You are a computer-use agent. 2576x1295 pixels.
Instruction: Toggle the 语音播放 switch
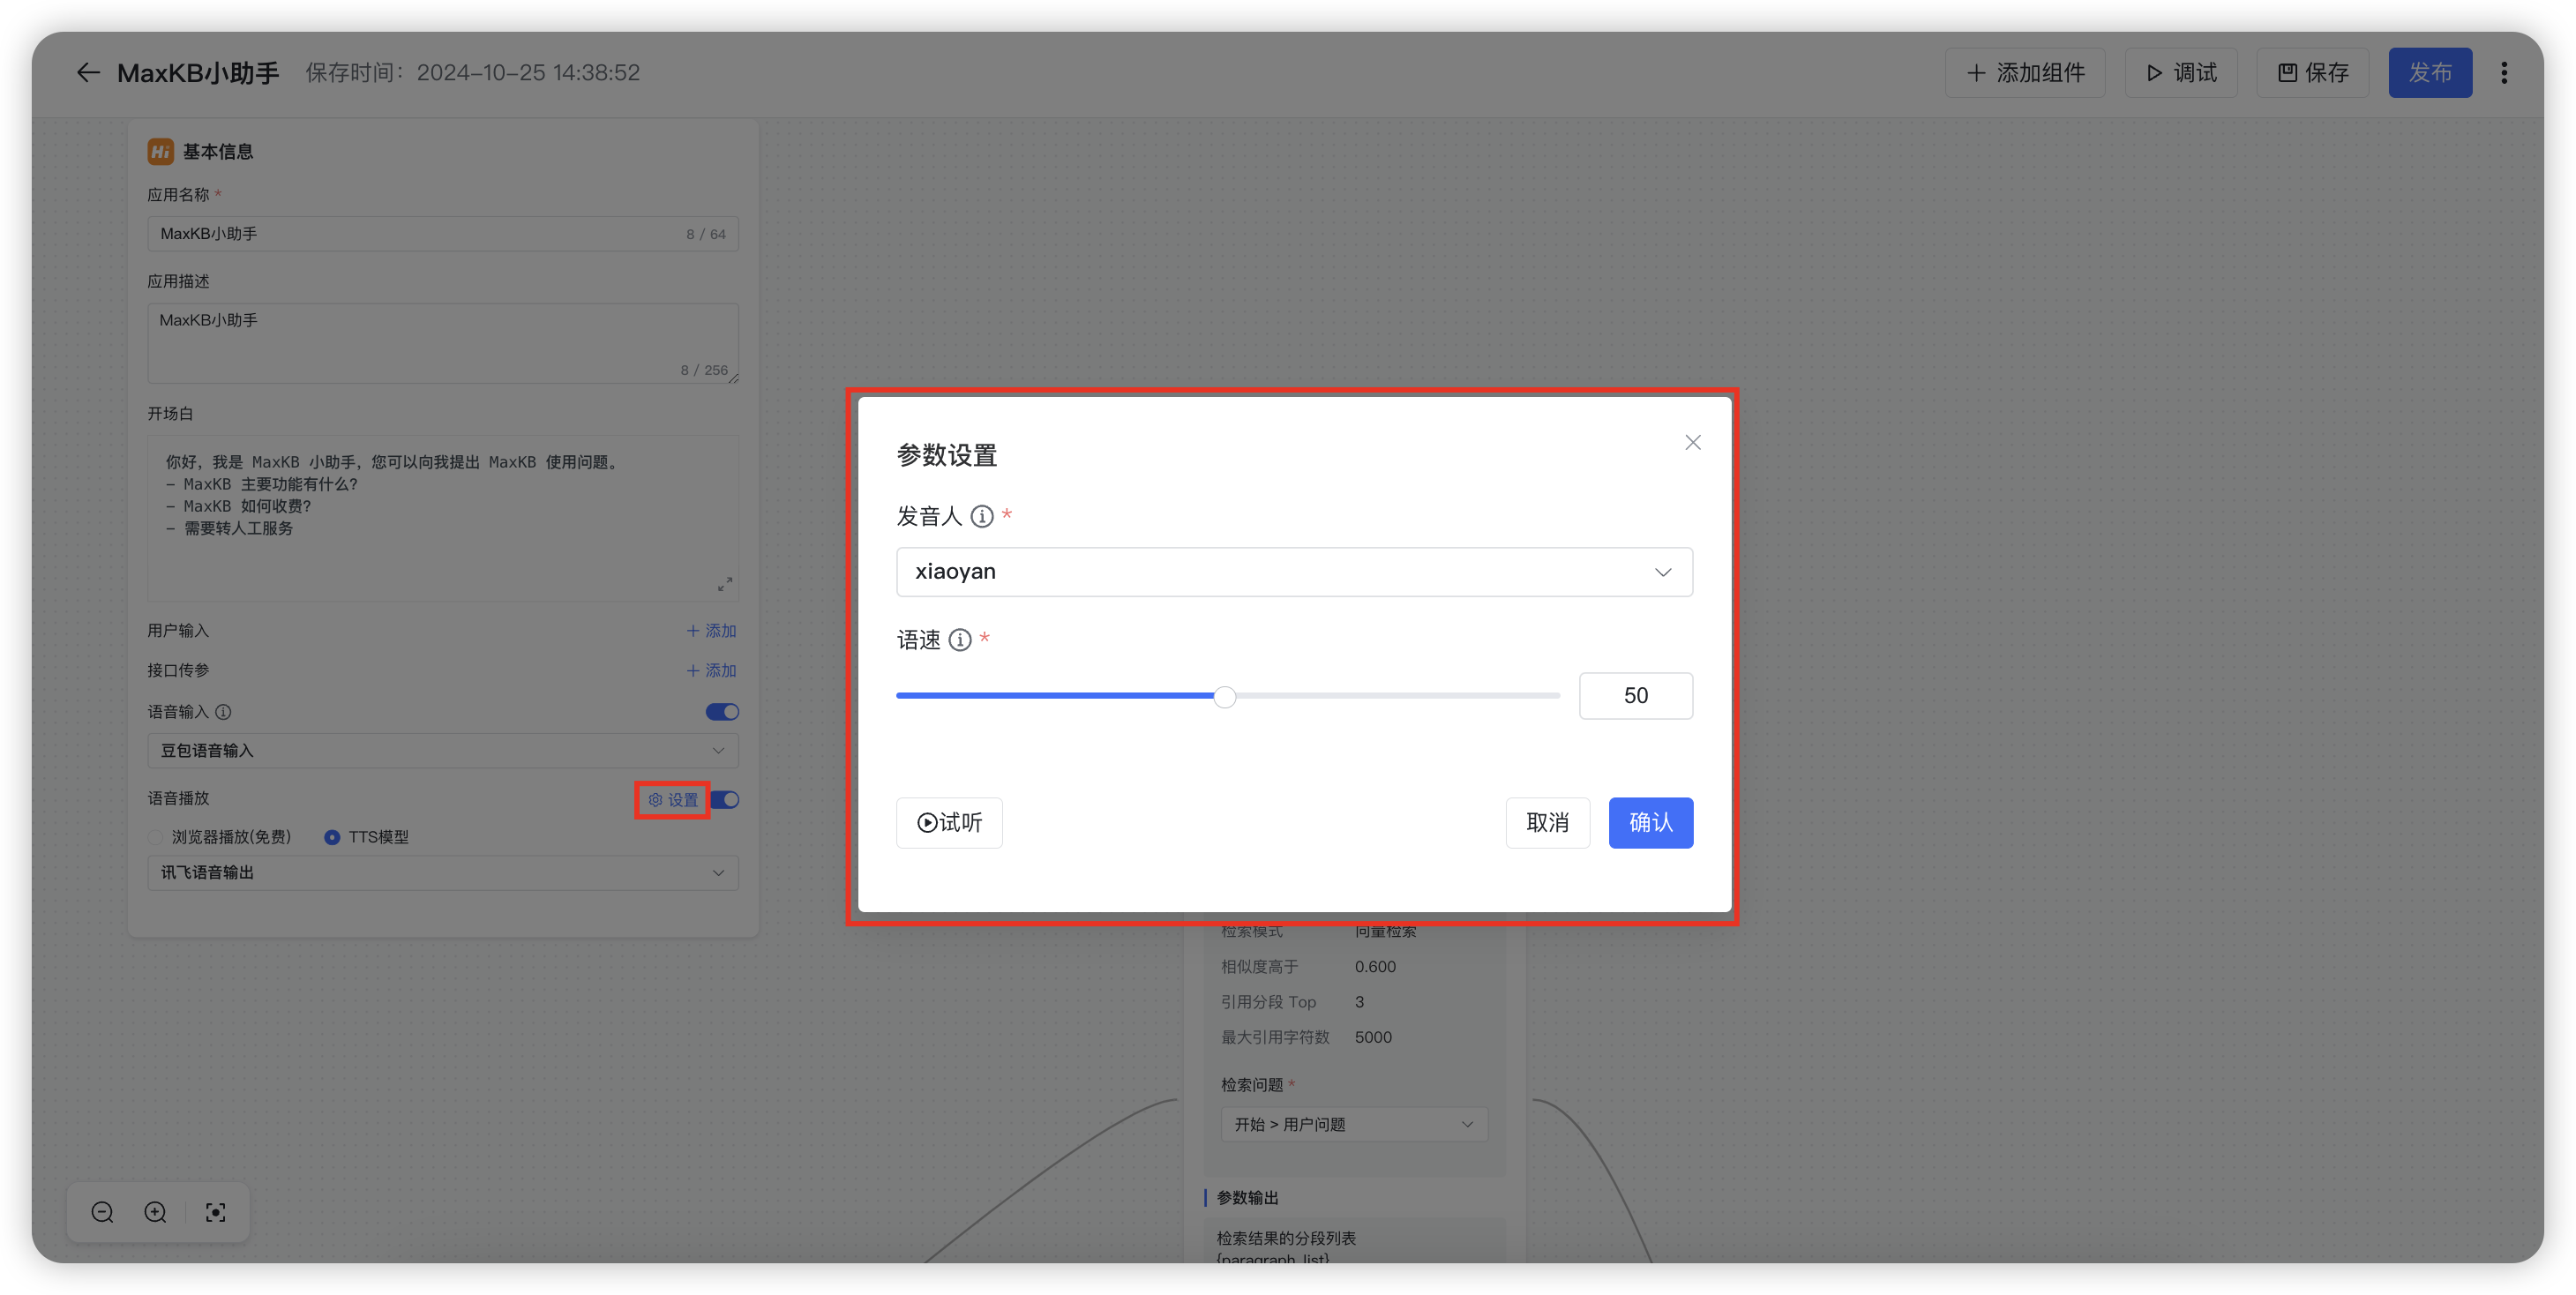click(x=725, y=800)
